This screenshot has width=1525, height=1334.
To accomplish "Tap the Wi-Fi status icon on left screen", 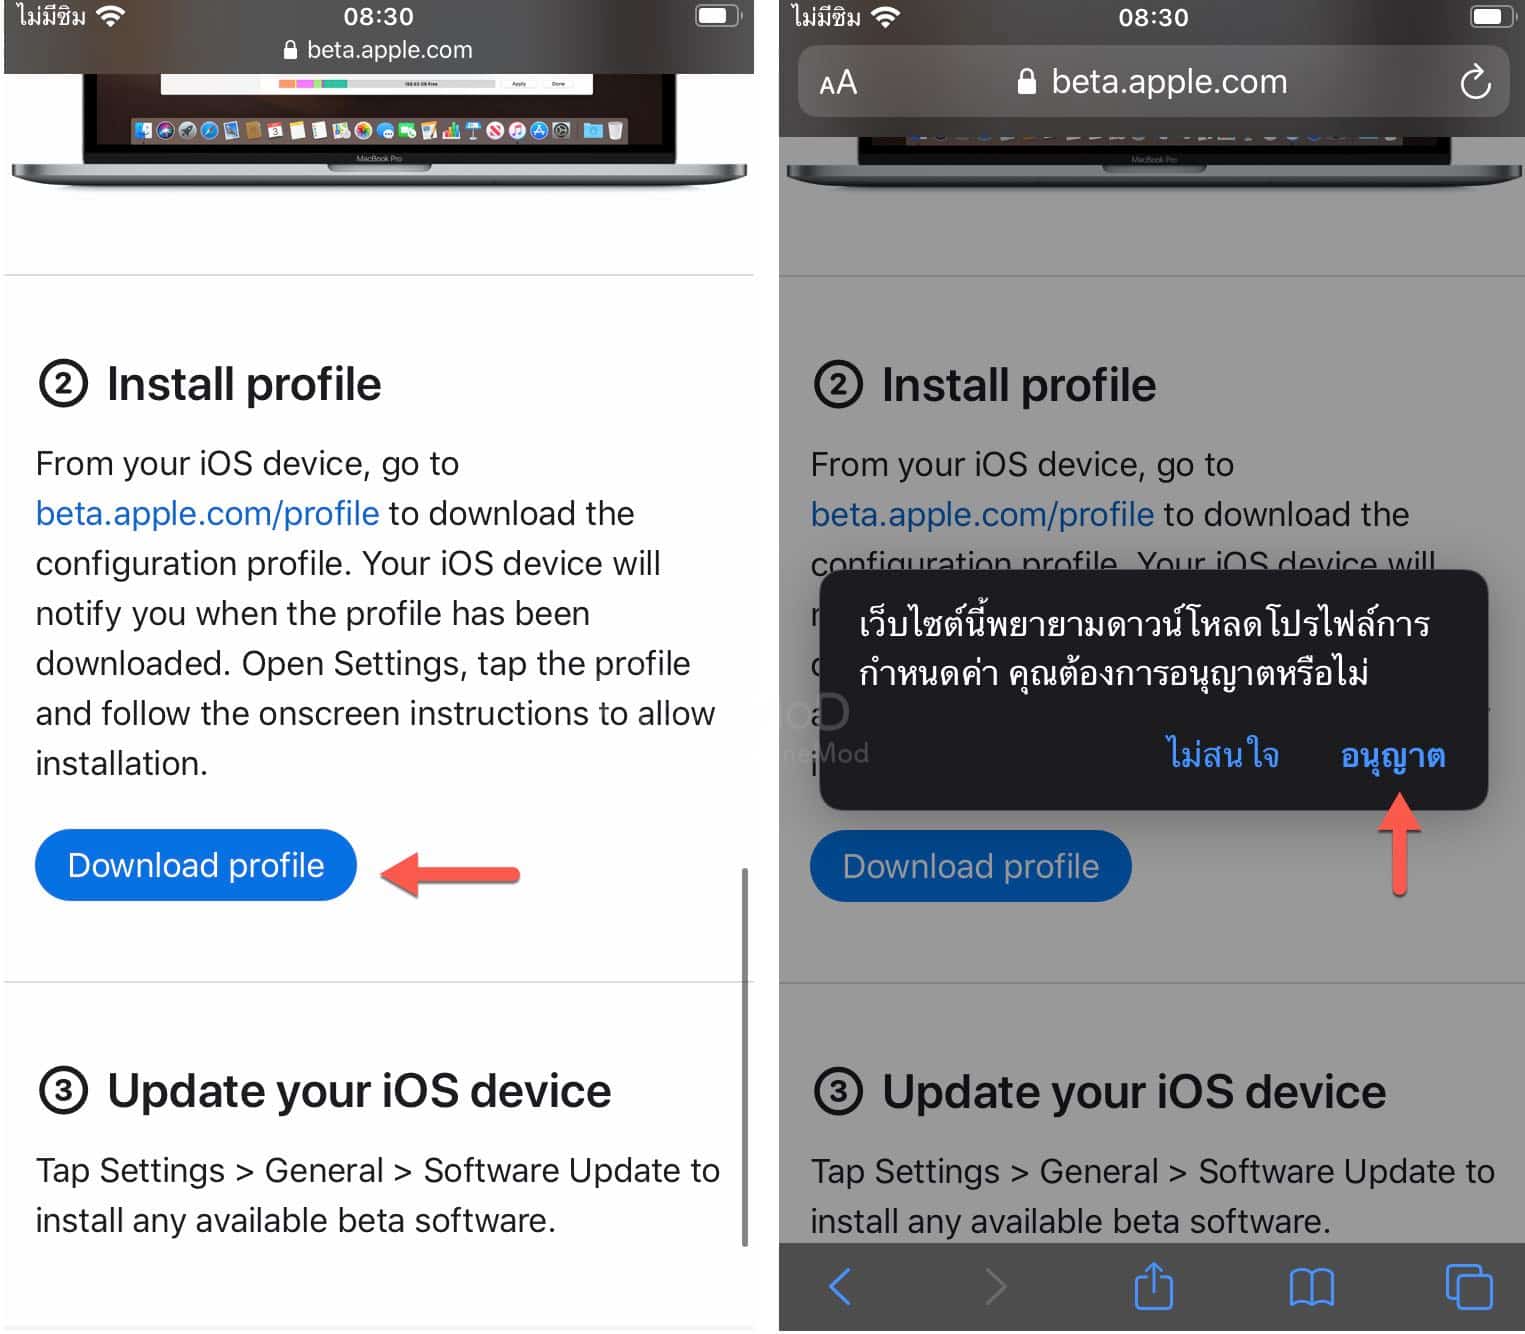I will pos(110,16).
